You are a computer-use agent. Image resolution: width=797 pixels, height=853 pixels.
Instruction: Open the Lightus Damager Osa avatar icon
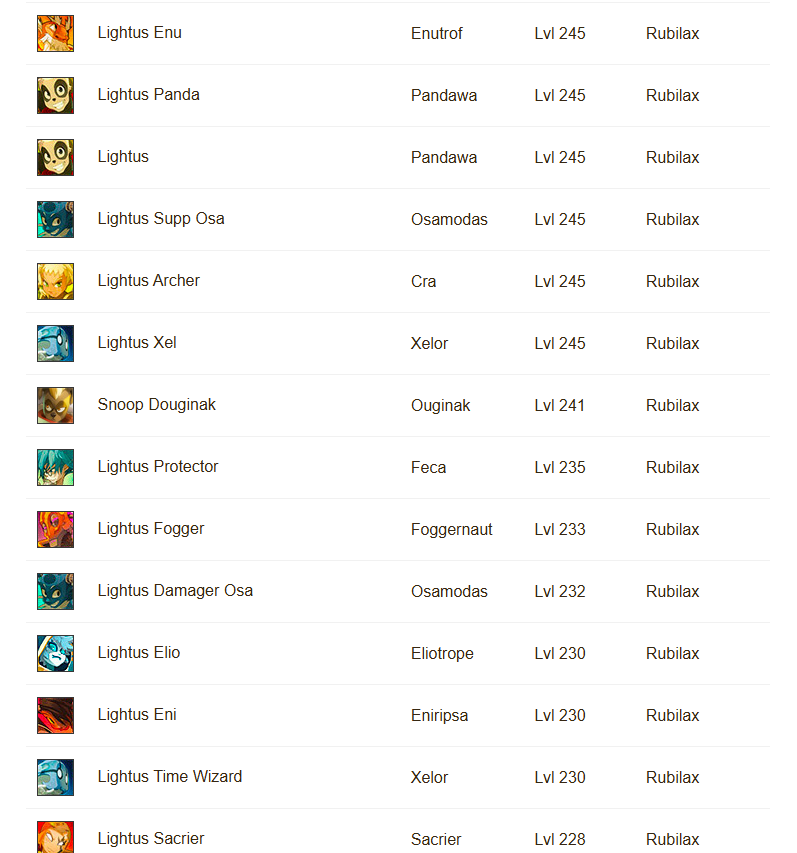tap(55, 591)
